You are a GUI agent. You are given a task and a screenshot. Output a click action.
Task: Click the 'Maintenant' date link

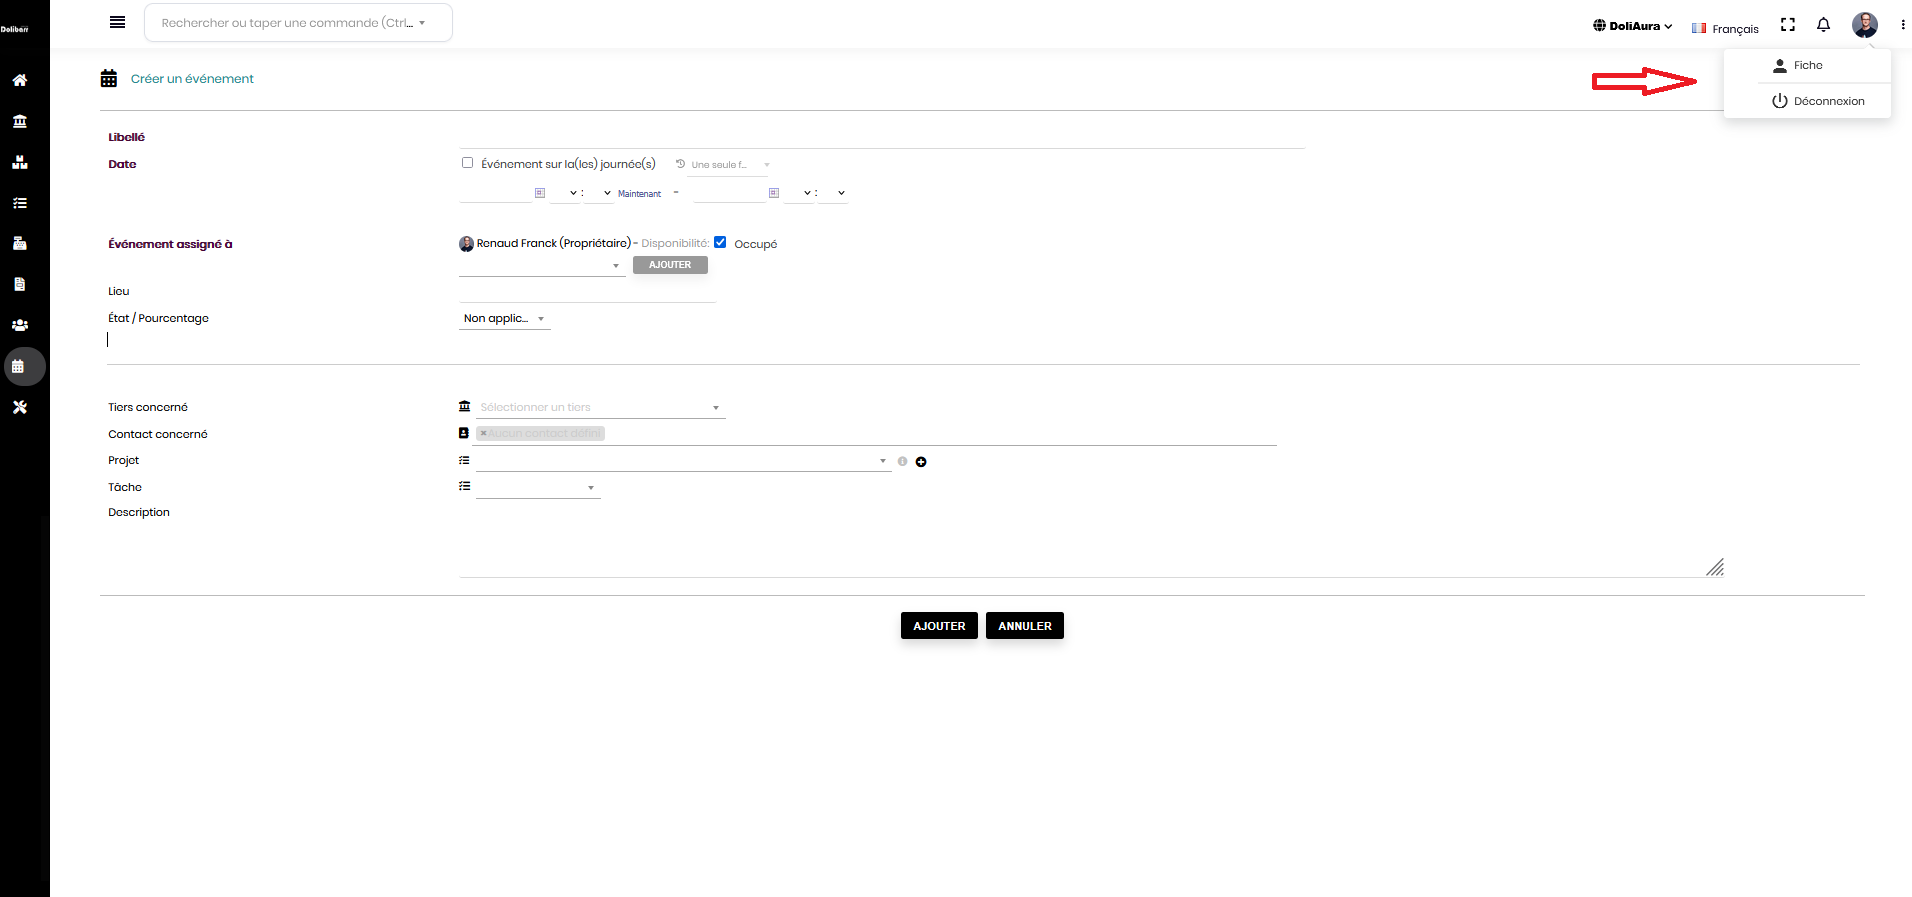639,194
